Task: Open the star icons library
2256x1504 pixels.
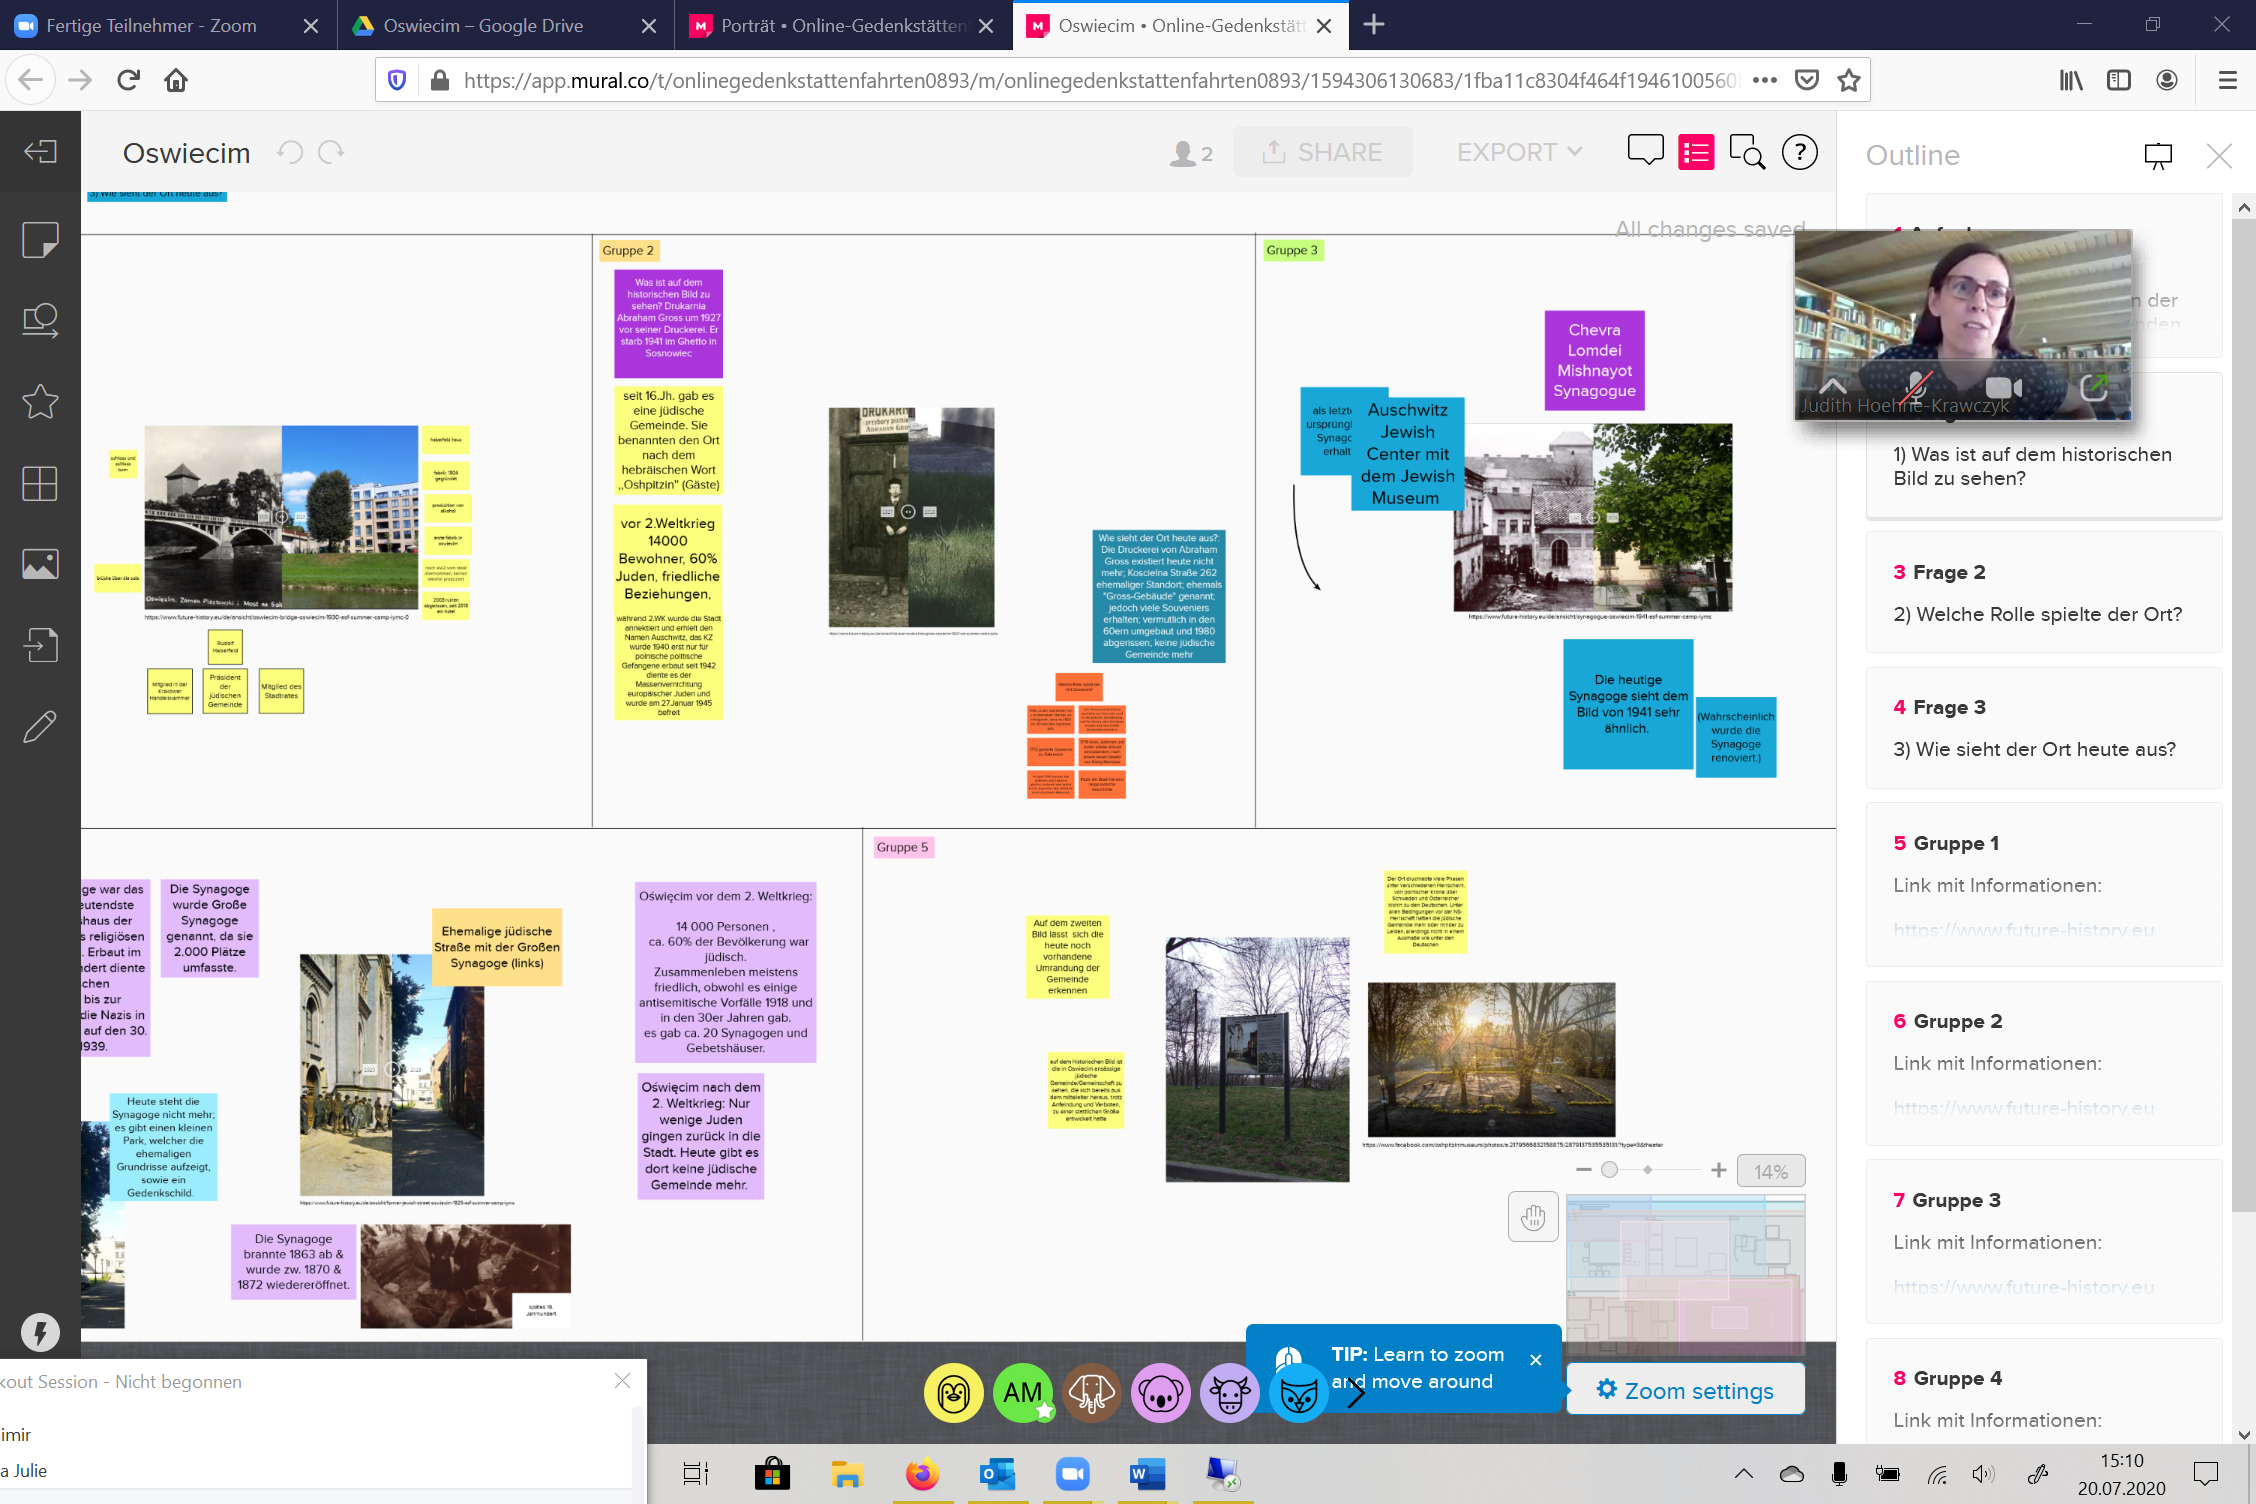Action: pyautogui.click(x=40, y=402)
